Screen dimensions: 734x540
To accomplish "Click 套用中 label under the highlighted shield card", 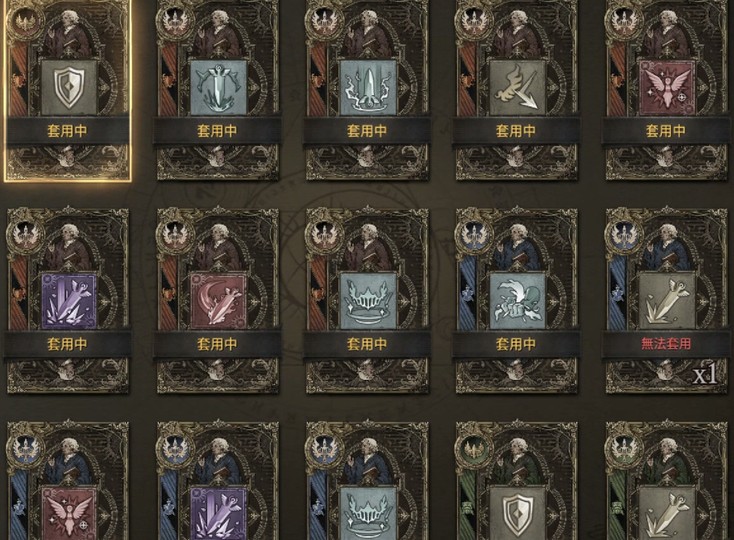I will [67, 131].
